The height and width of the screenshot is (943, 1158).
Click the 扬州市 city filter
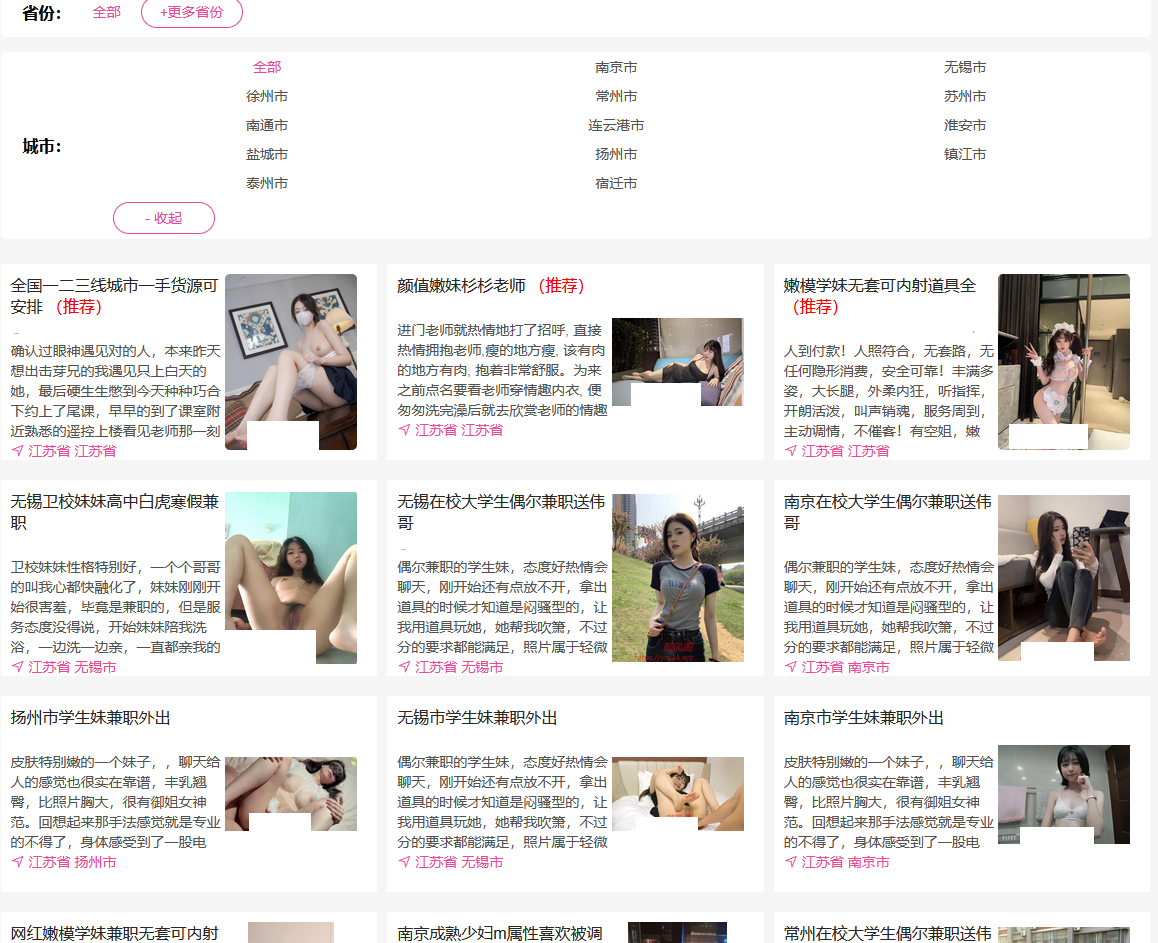[616, 154]
